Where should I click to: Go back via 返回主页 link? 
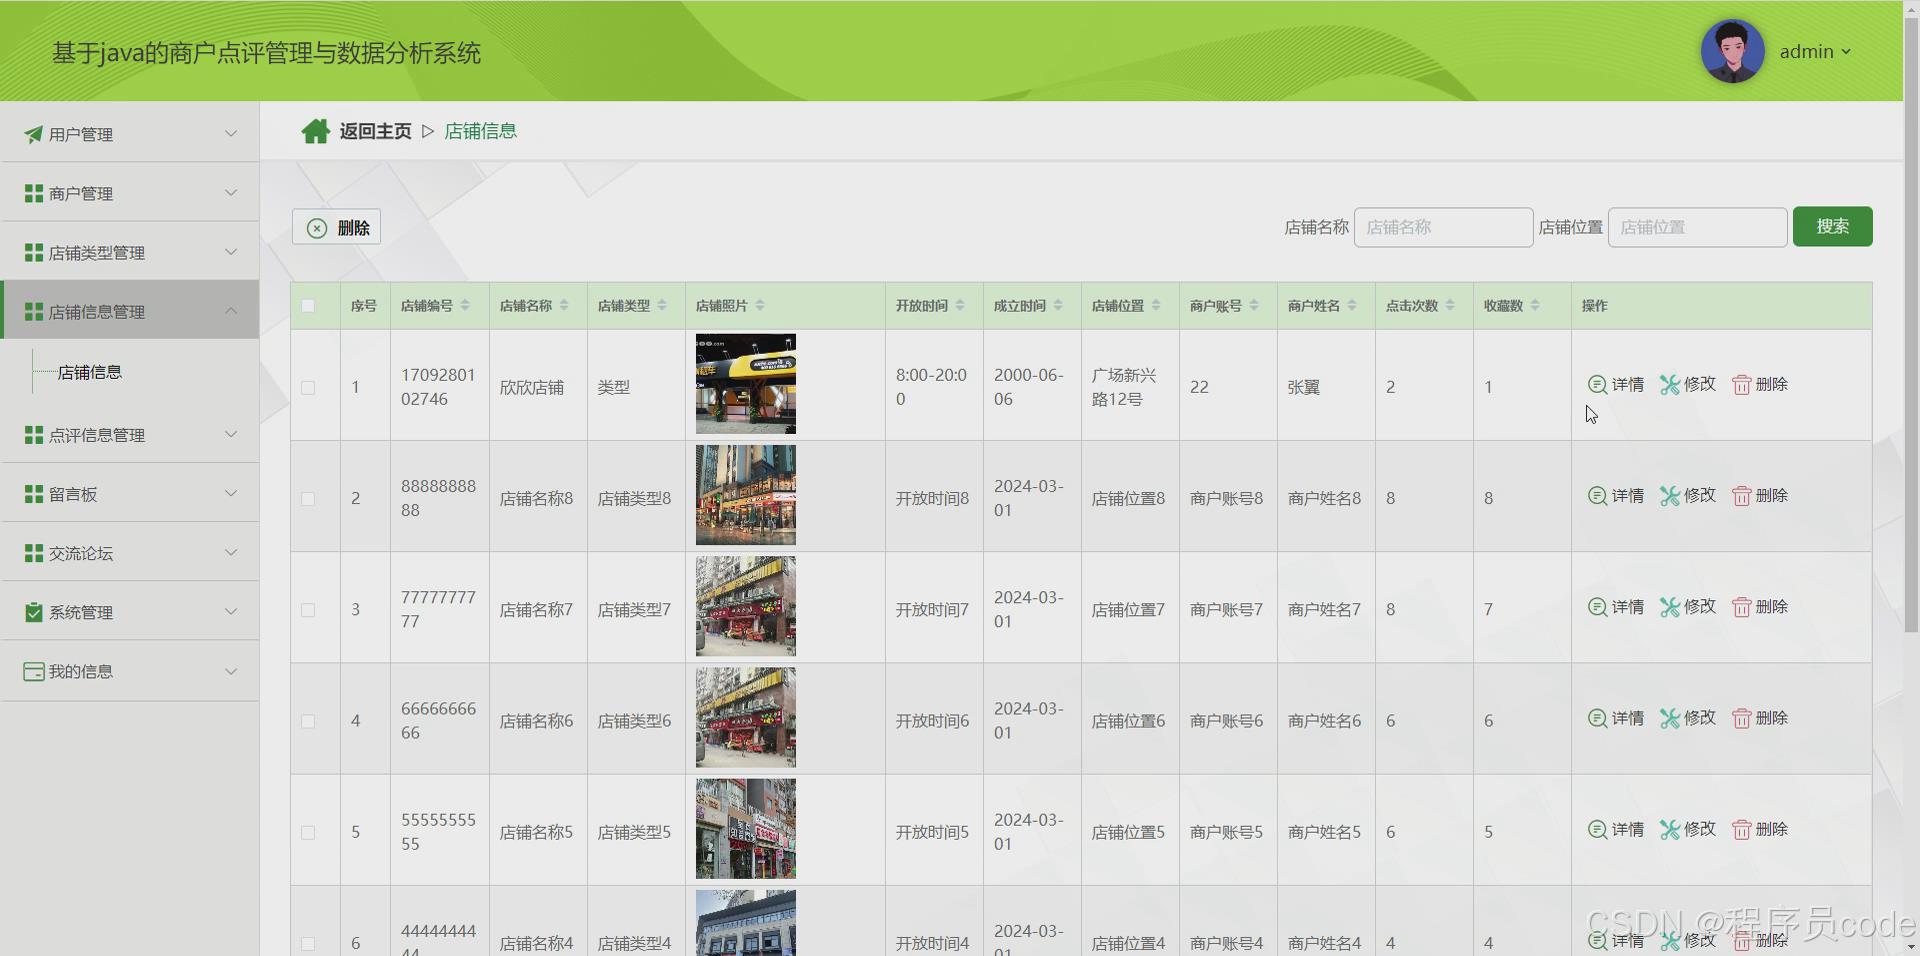(375, 131)
